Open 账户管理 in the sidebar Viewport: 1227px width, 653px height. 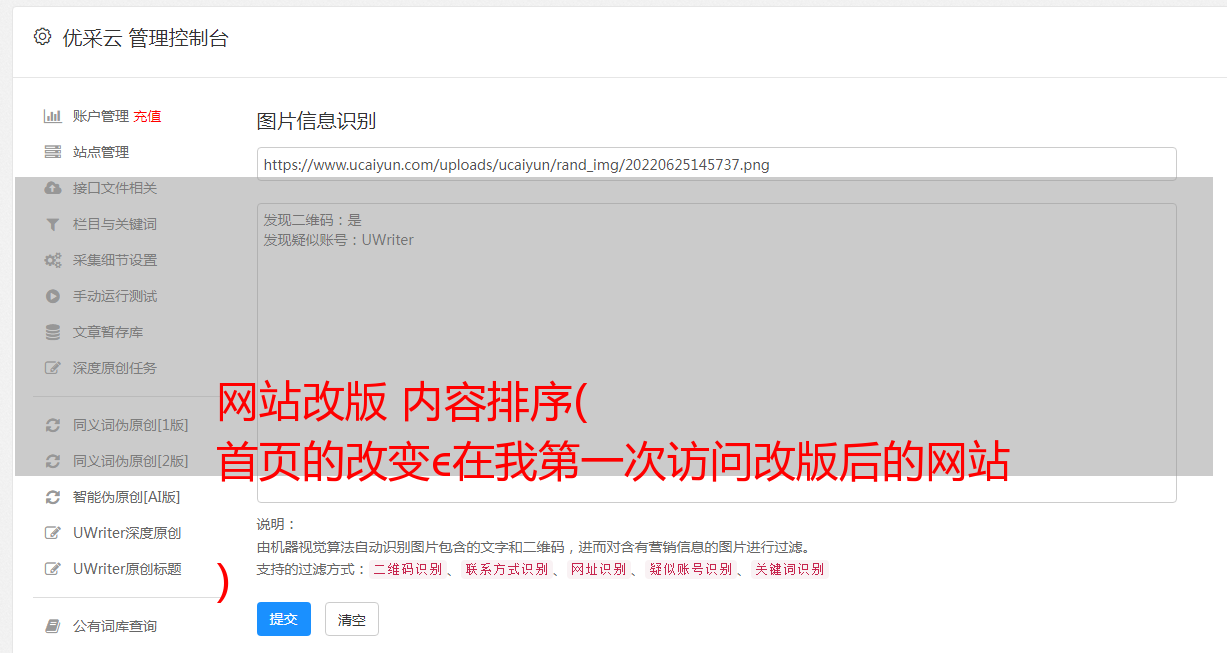point(101,116)
